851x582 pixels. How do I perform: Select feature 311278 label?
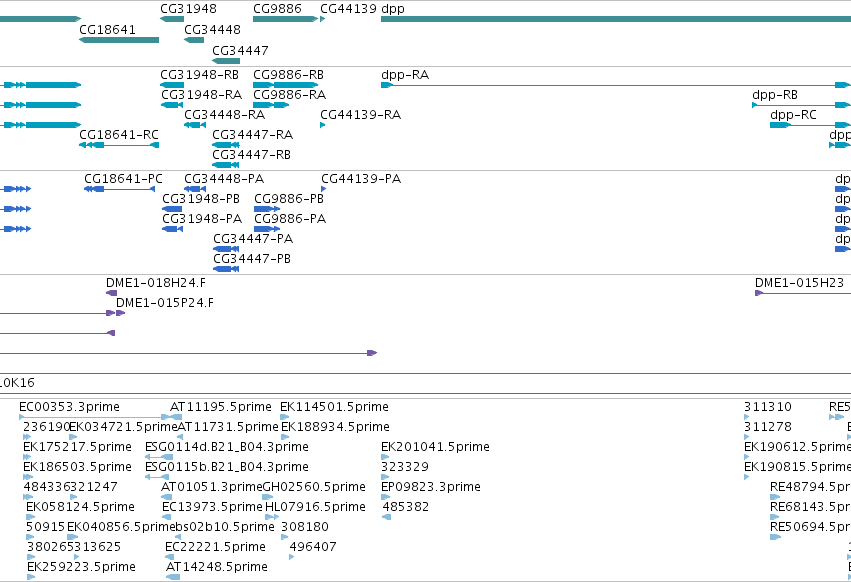click(768, 427)
